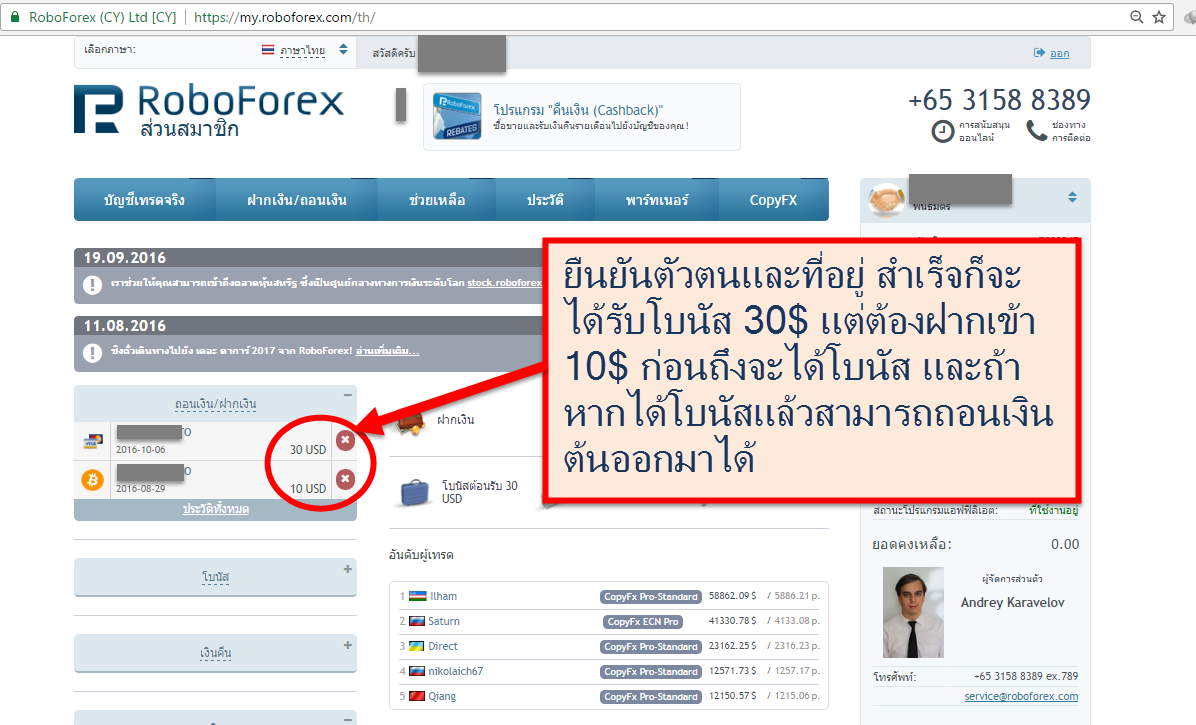Open the Rebates cashback banner image
This screenshot has width=1196, height=725.
click(x=457, y=116)
